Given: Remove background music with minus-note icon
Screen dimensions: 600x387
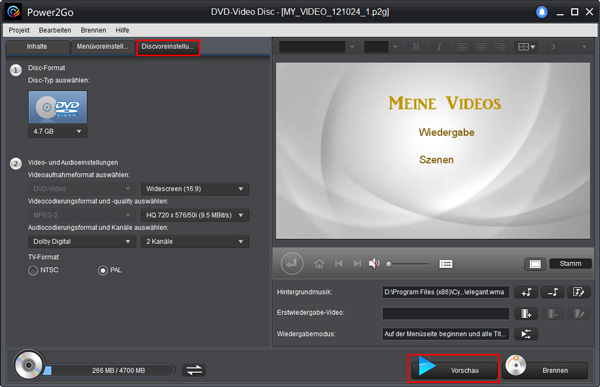Looking at the screenshot, I should (x=553, y=292).
